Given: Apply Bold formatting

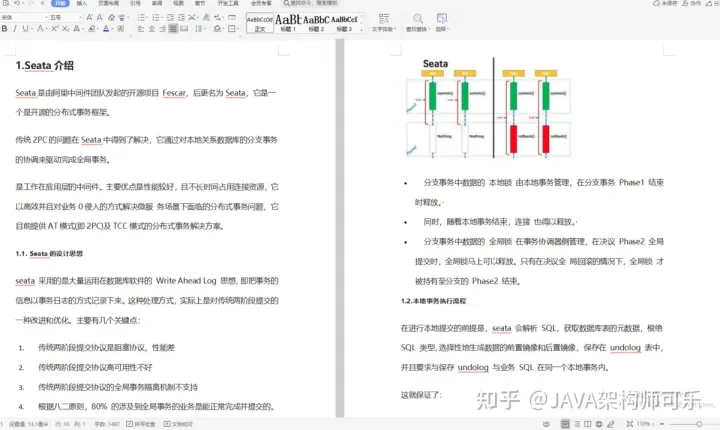Looking at the screenshot, I should 5,28.
